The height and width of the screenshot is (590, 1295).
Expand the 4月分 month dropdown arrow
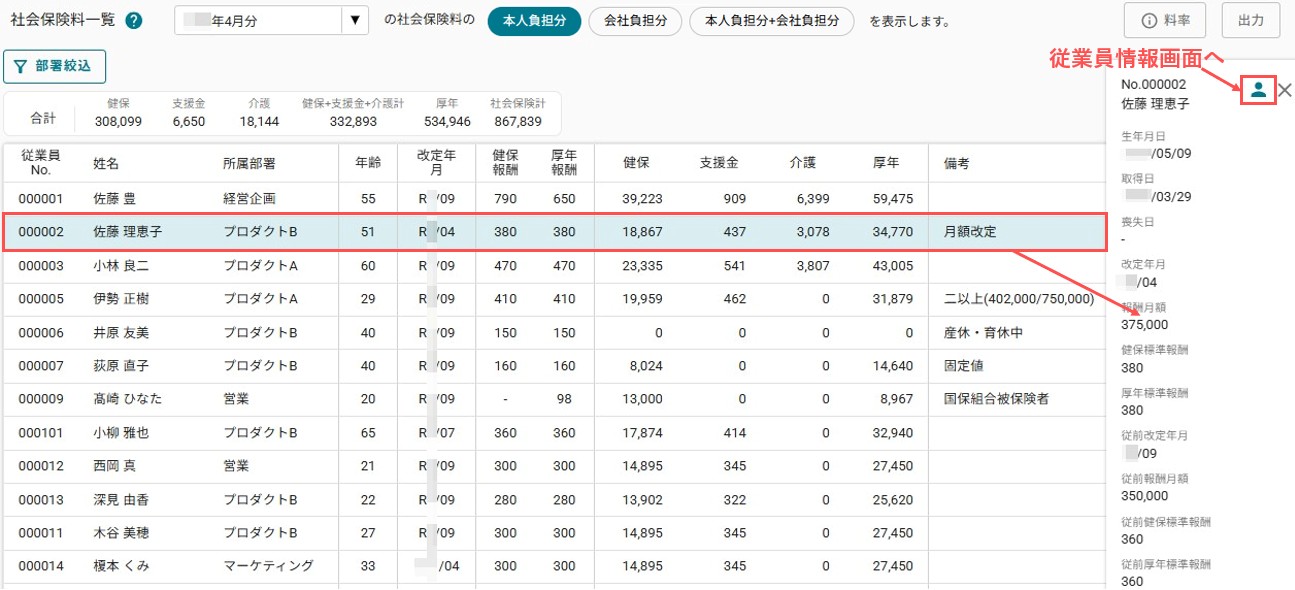(355, 20)
